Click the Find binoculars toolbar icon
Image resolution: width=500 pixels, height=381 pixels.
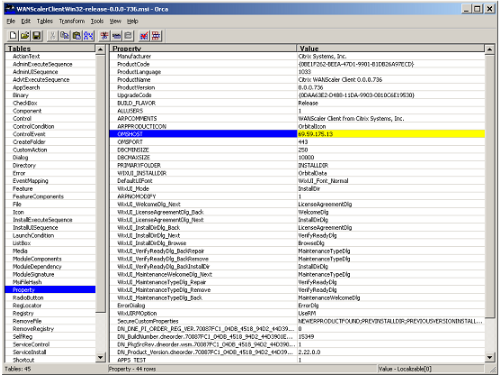89,36
